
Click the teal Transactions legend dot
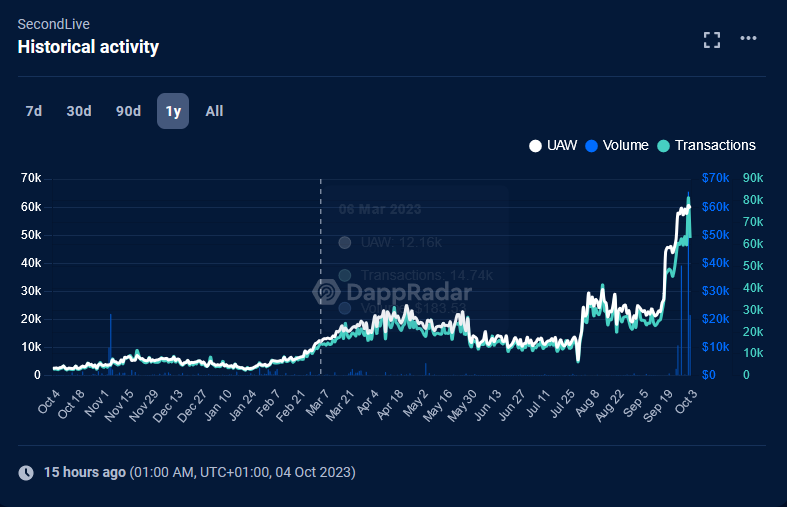(x=664, y=146)
